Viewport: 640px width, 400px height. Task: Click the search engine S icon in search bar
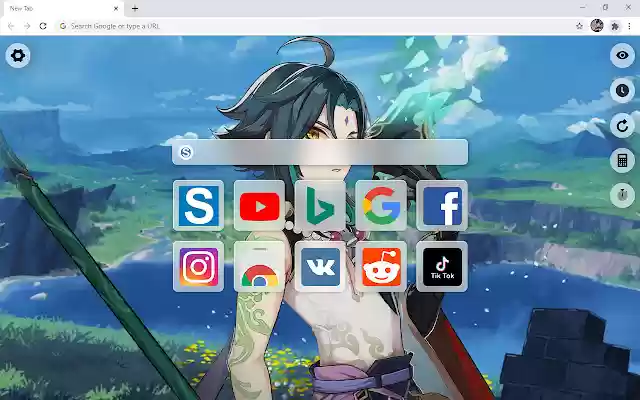click(186, 152)
